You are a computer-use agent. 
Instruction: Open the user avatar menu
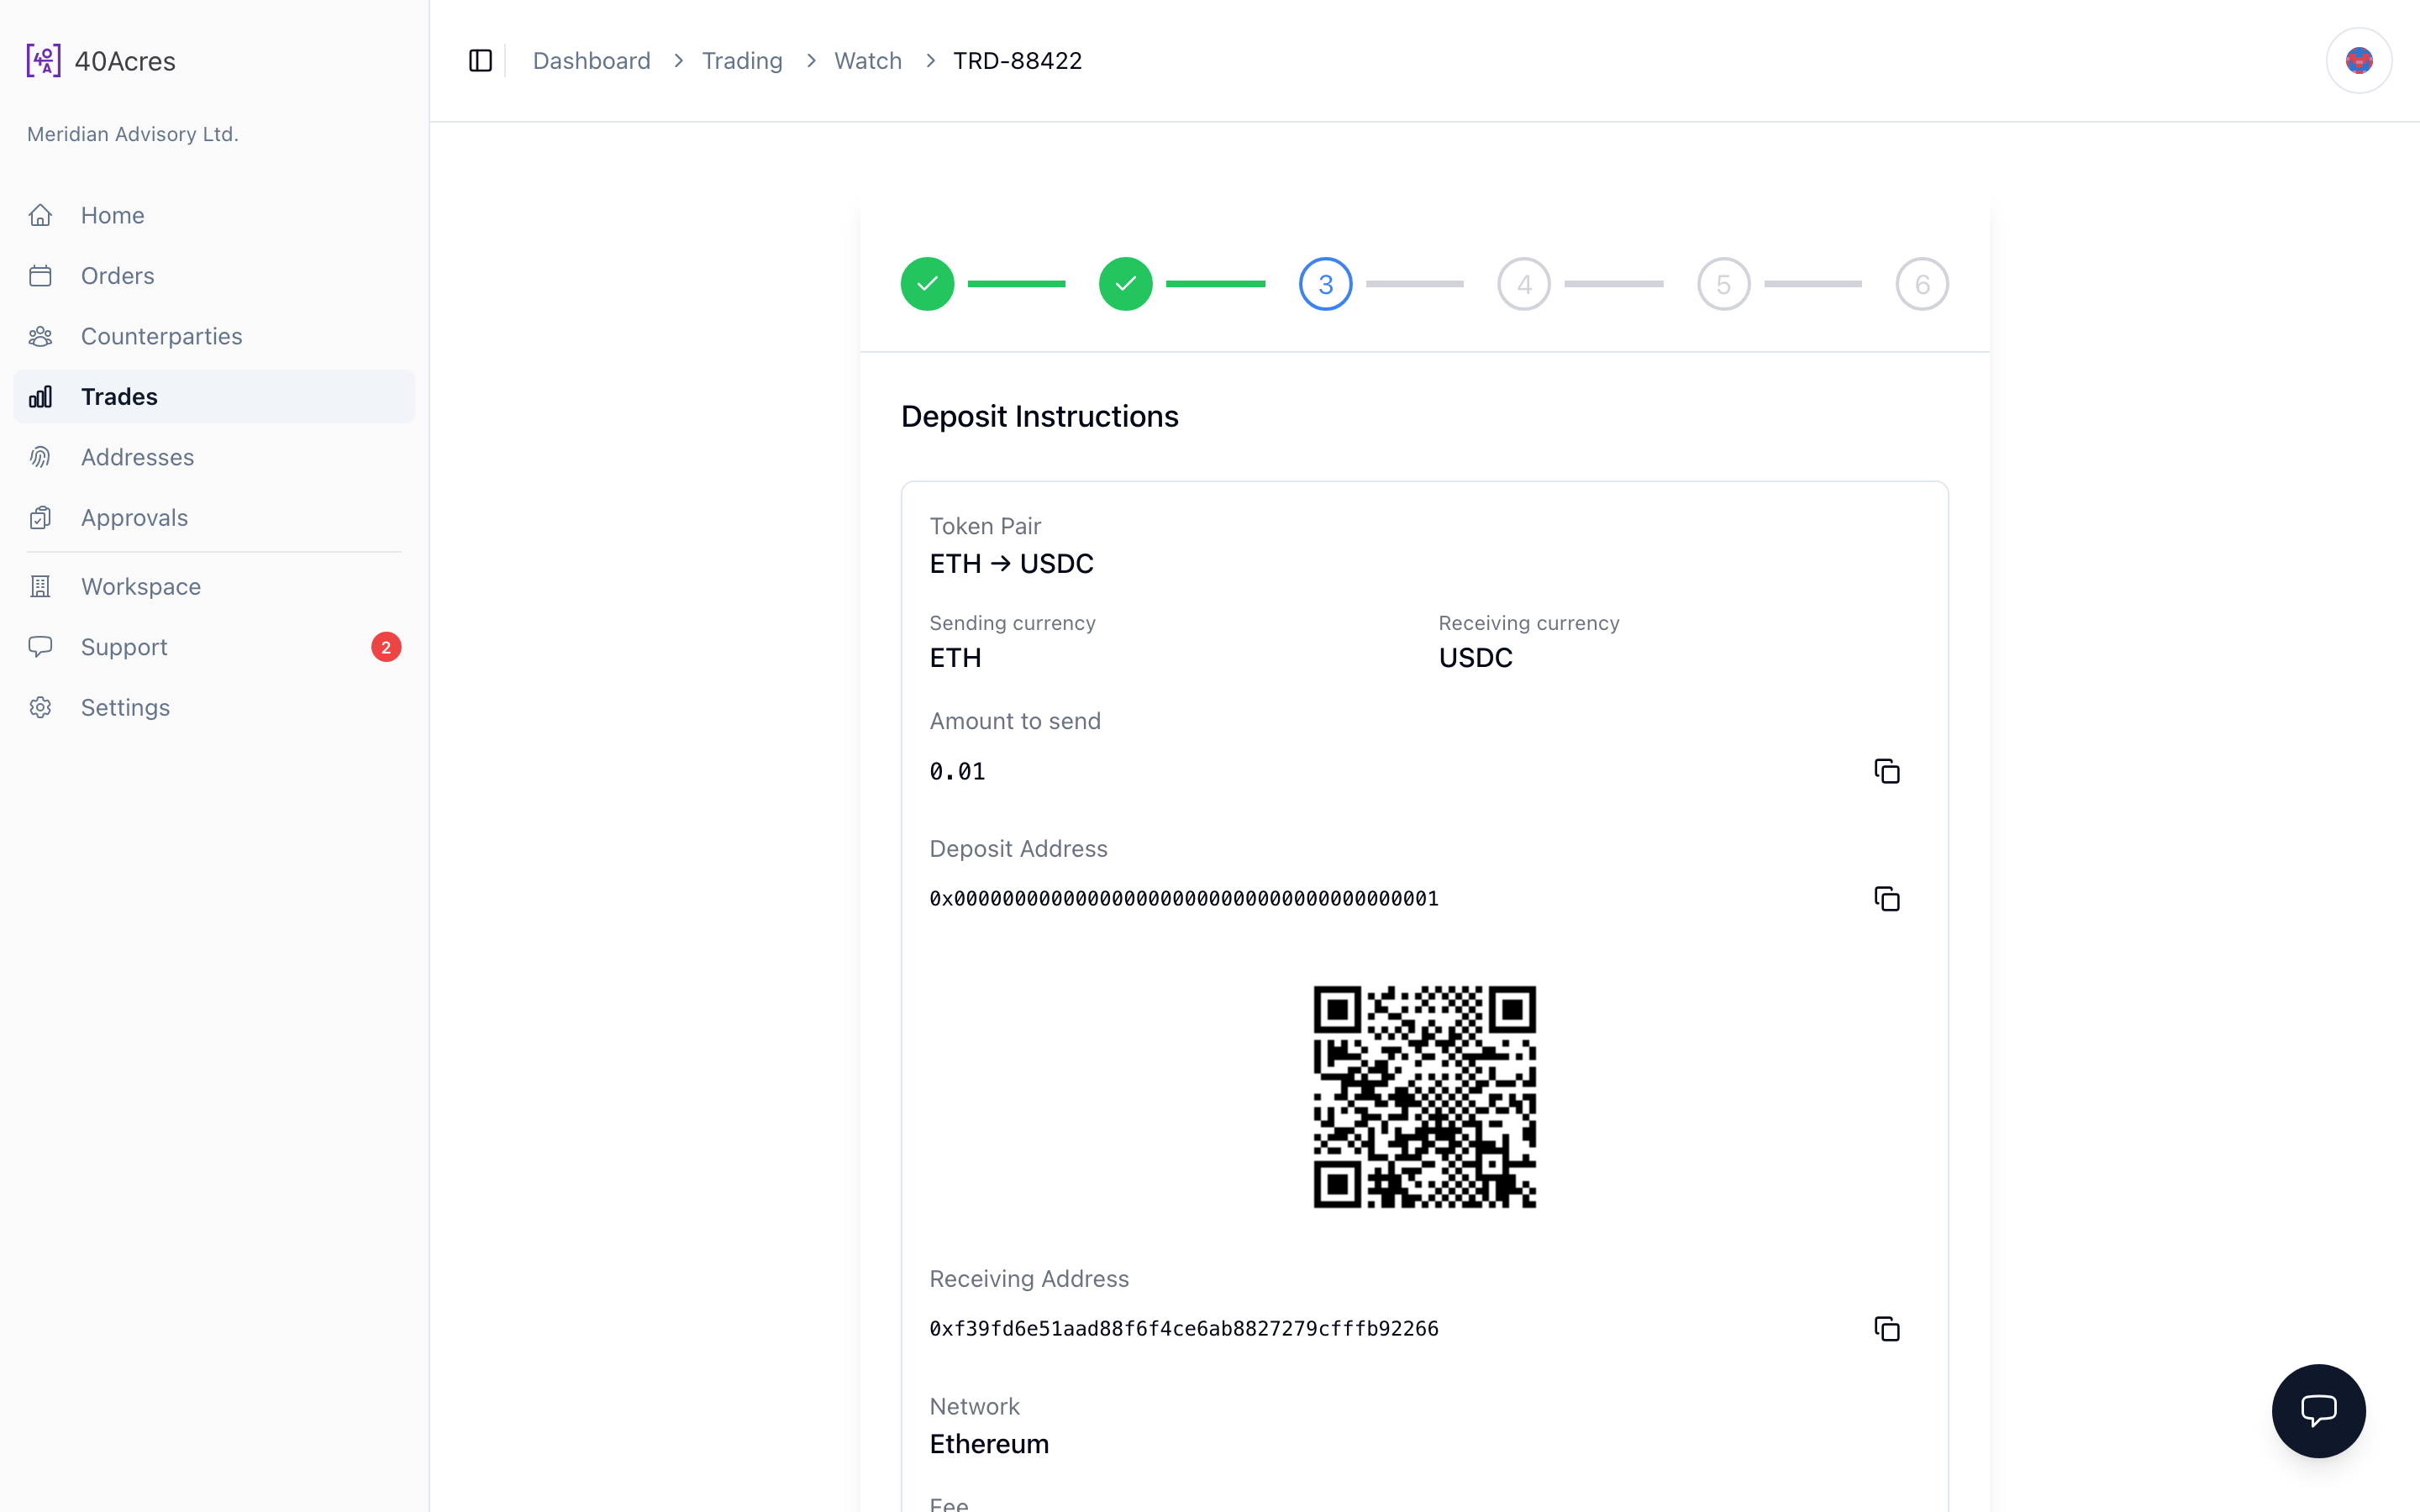click(2358, 61)
